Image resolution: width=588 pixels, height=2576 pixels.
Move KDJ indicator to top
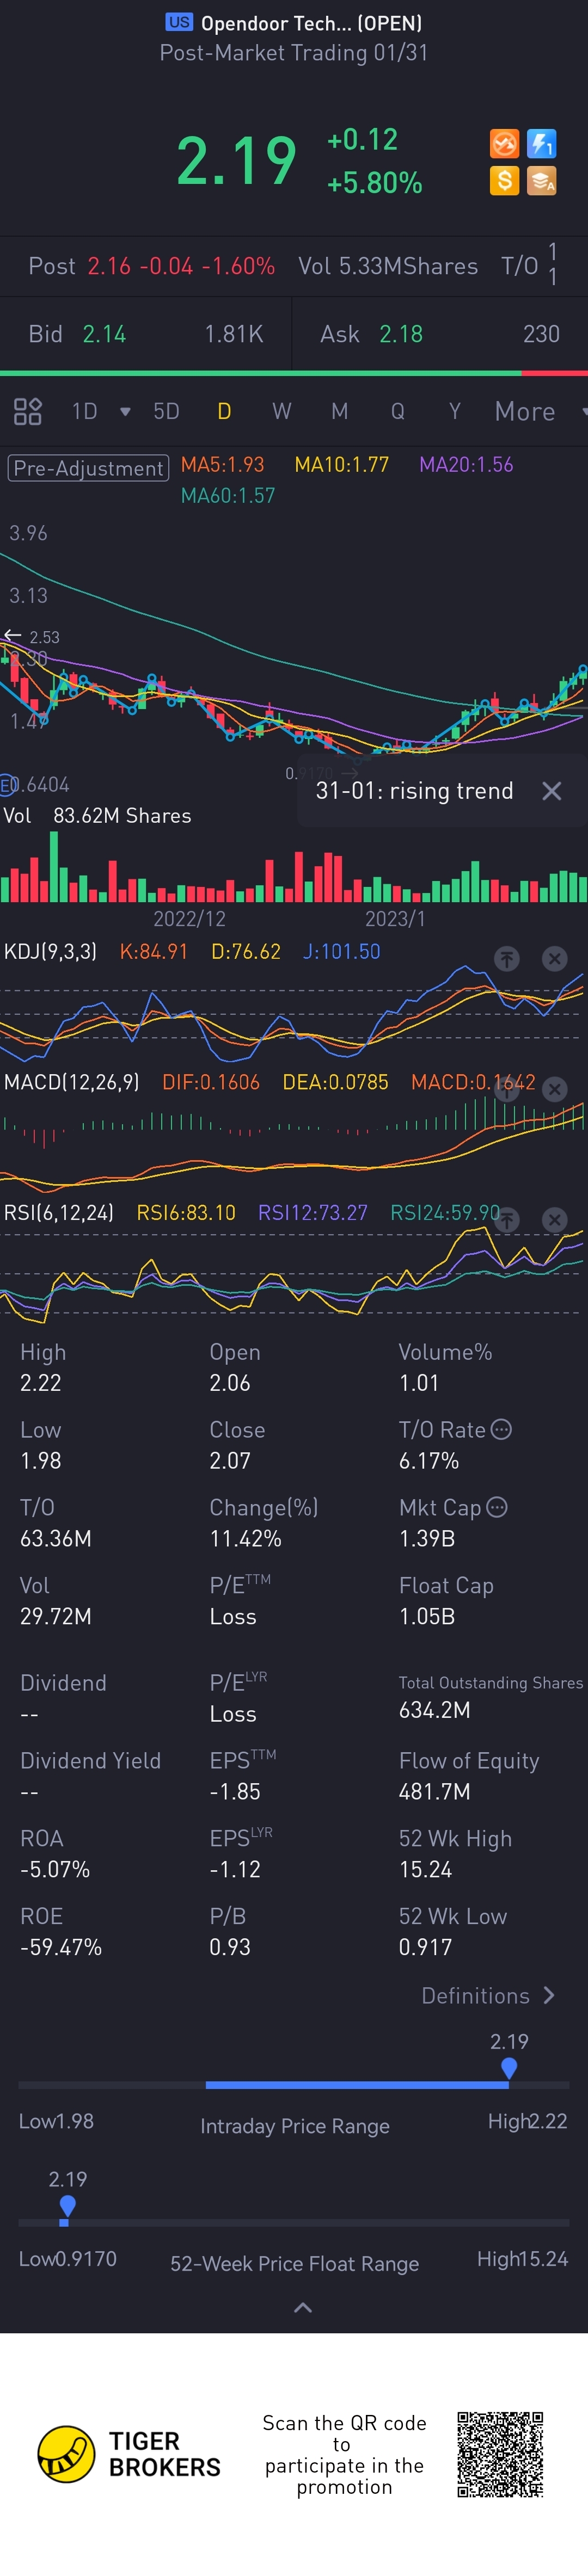tap(507, 959)
